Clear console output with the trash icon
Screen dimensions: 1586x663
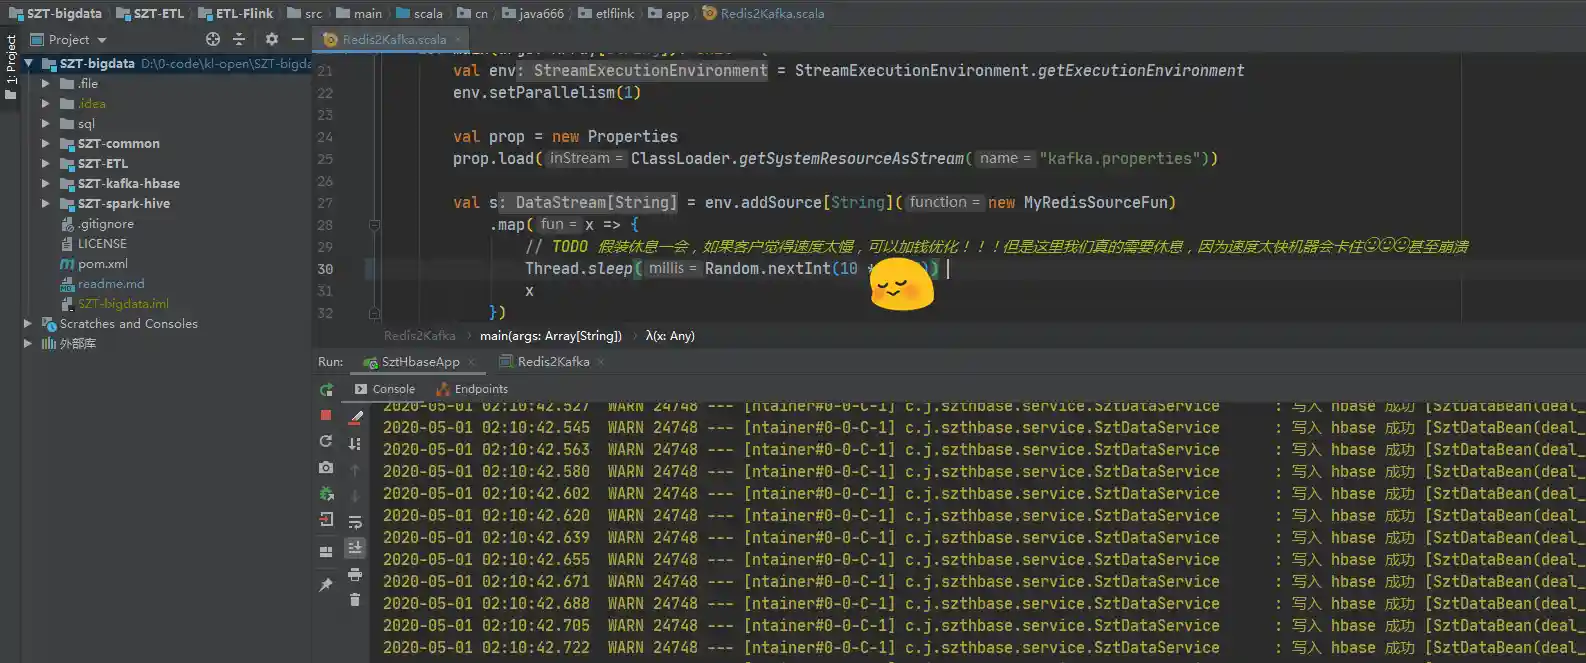pos(355,600)
